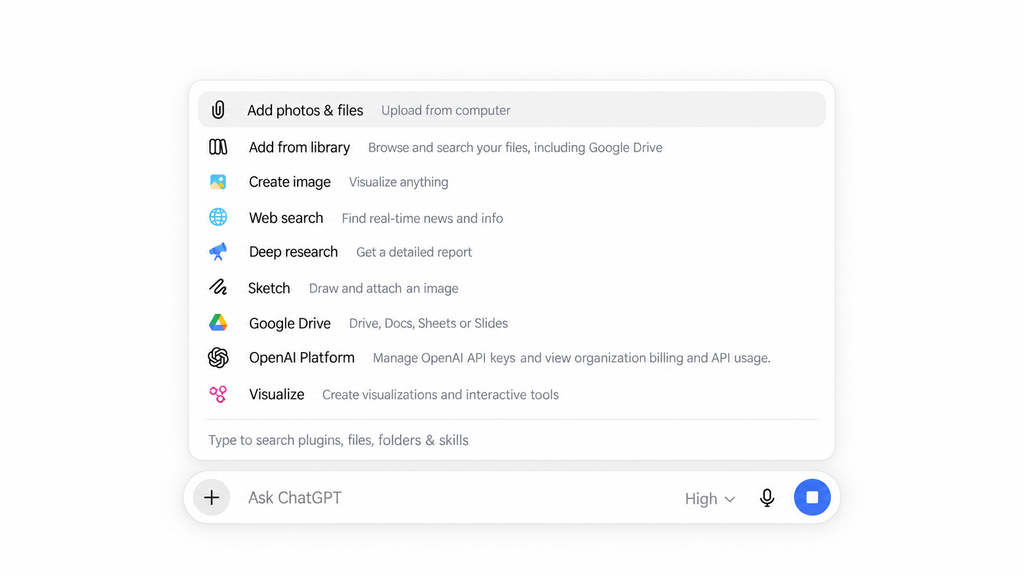The width and height of the screenshot is (1024, 576).
Task: Click the 'Visualize anything' text
Action: point(398,182)
